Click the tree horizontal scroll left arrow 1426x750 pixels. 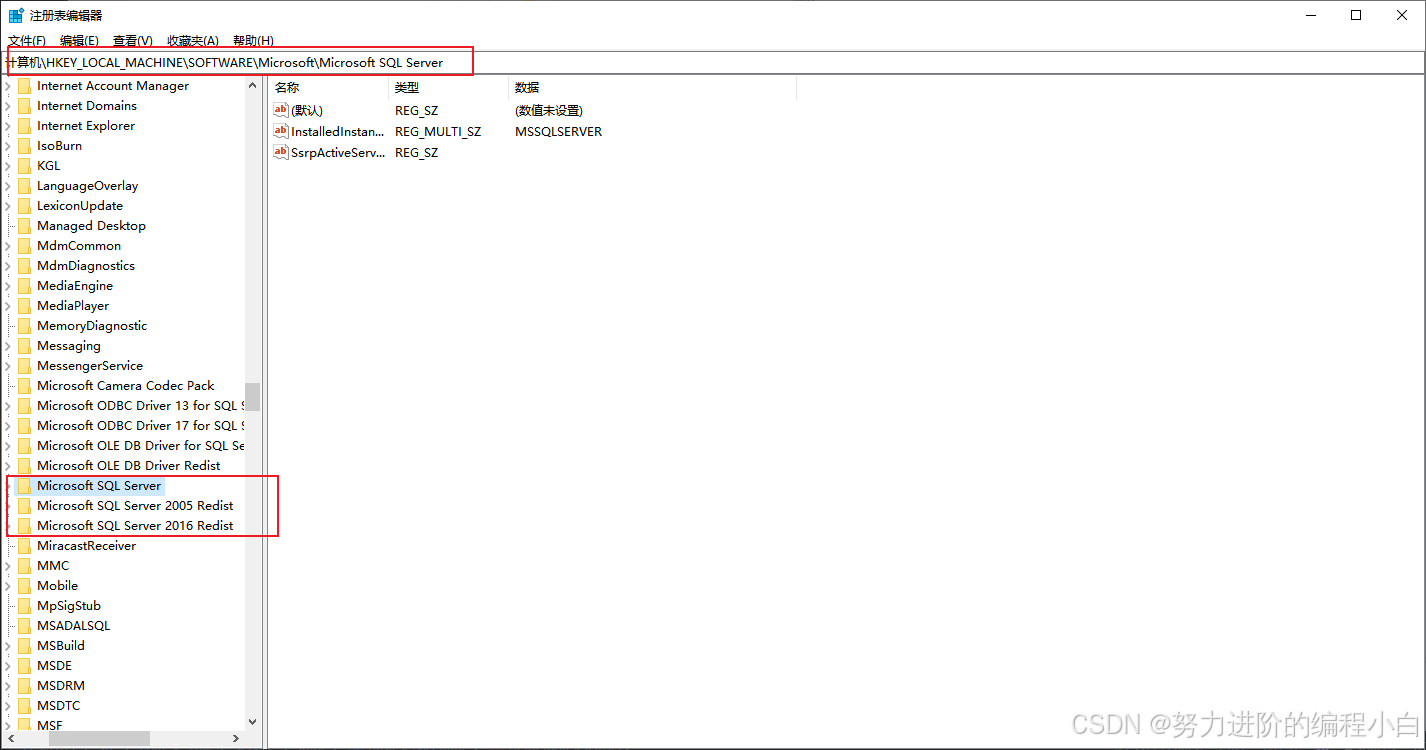(x=10, y=738)
